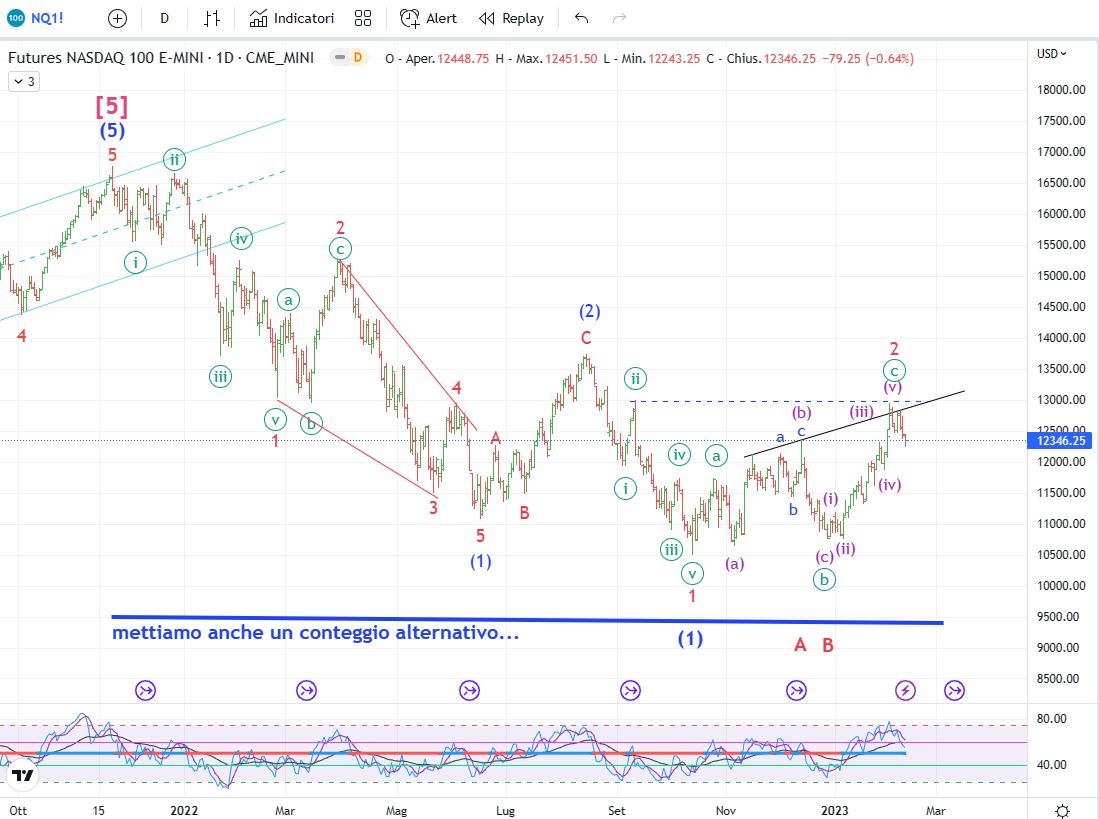Viewport: 1099px width, 819px height.
Task: Click the TradingView logo
Action: coord(22,776)
